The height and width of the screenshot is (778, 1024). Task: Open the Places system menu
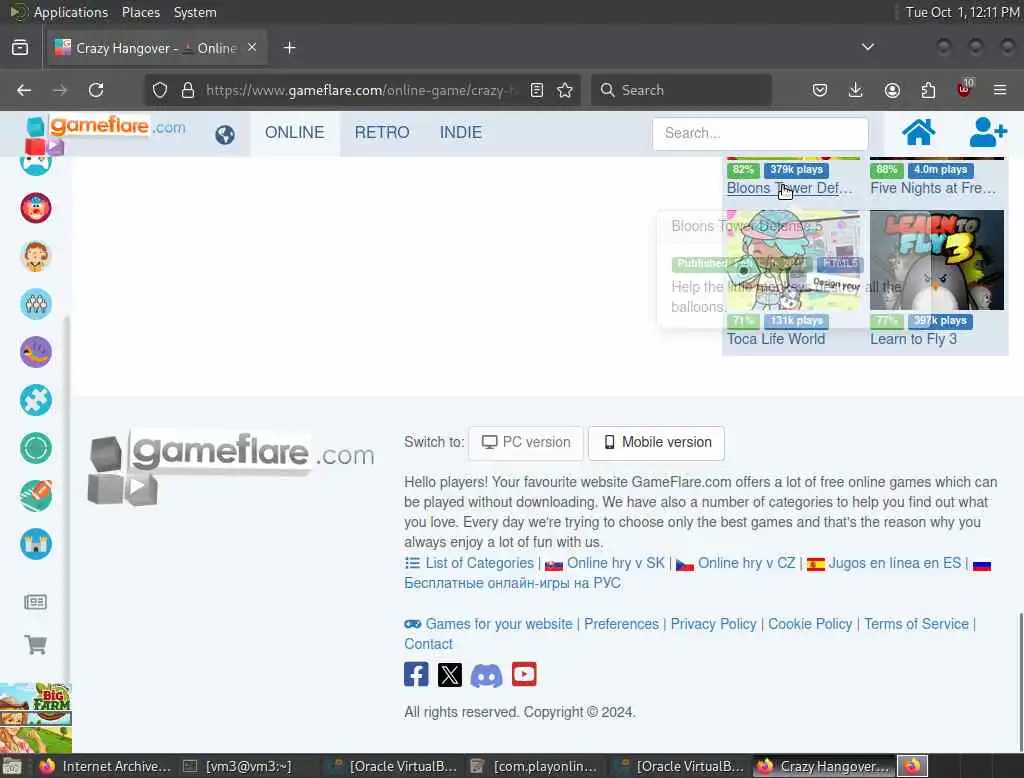[x=141, y=12]
